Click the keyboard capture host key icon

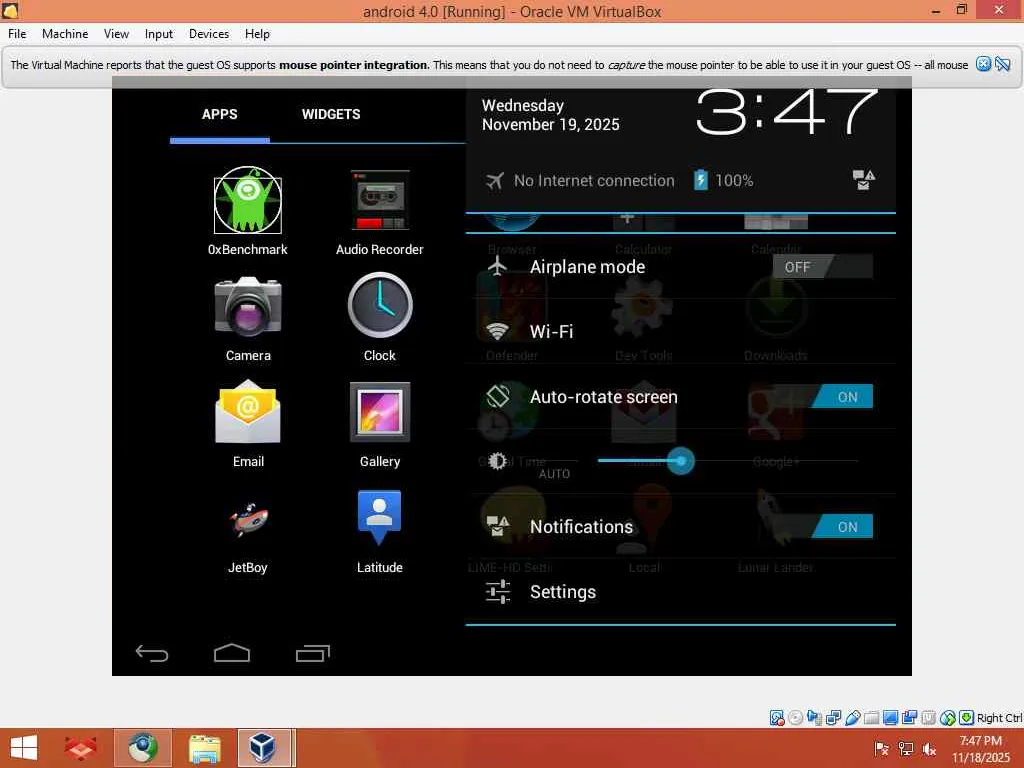tap(967, 718)
